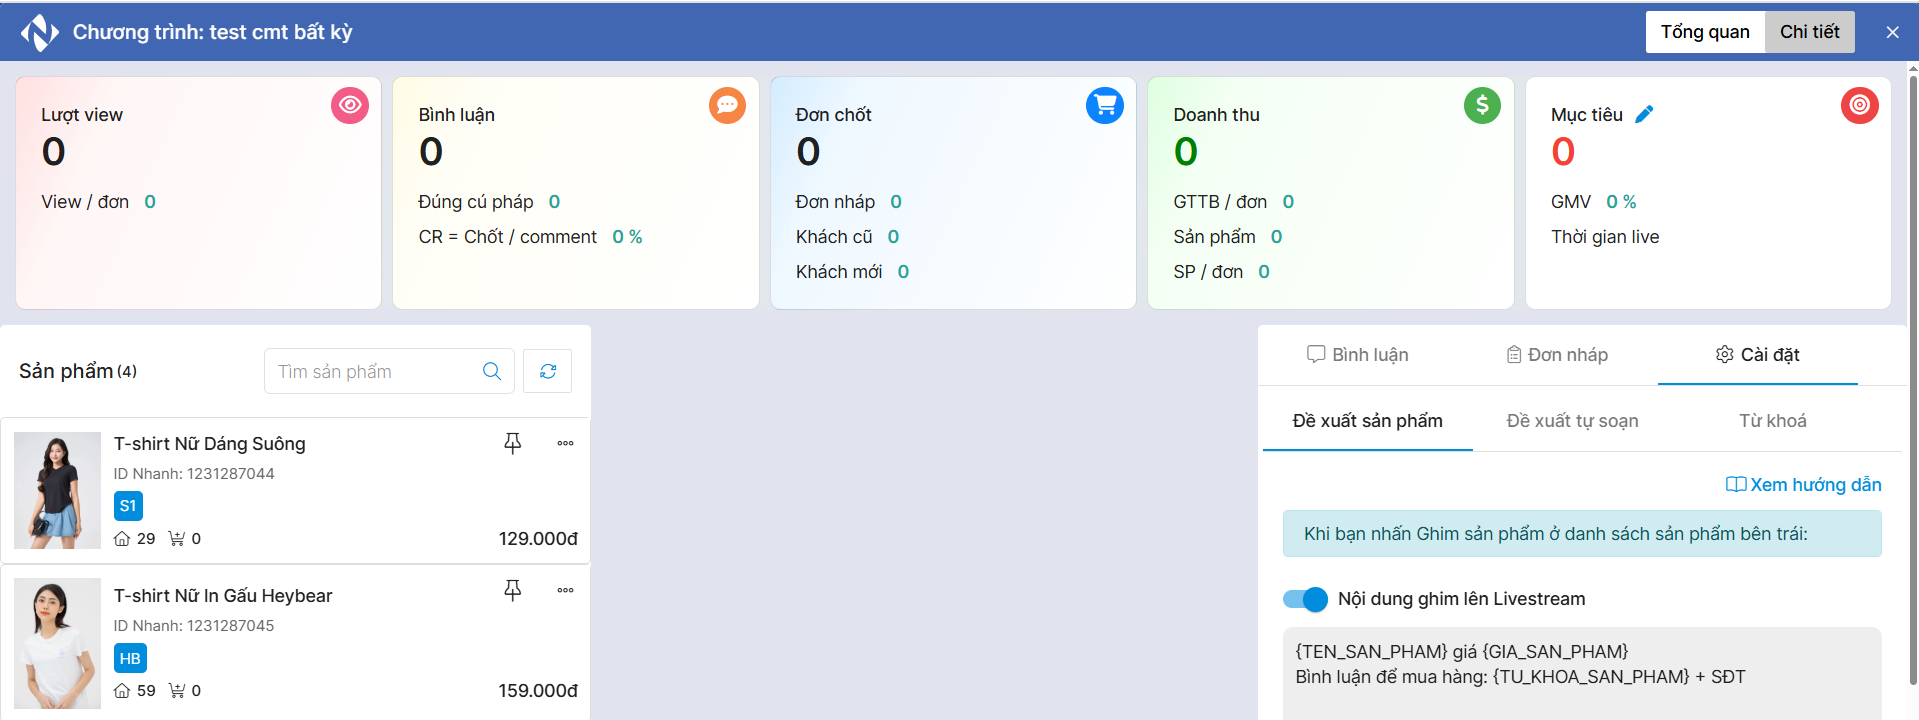Click the View / đơn metric
Screen dimensions: 1919x720
click(x=98, y=202)
